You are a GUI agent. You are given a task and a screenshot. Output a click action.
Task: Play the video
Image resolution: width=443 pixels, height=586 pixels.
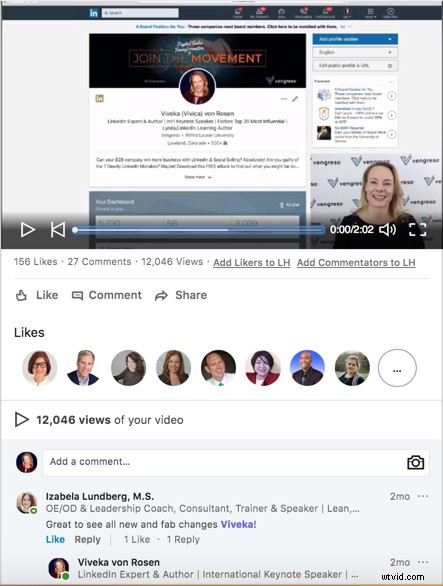(28, 229)
